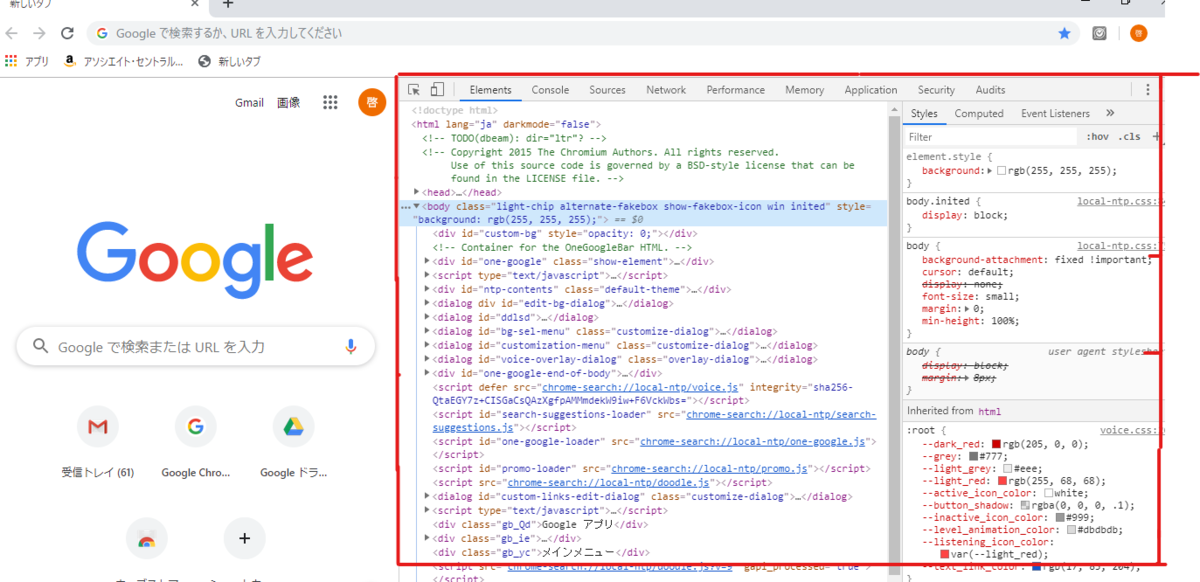
Task: Switch to the Event Listeners tab
Action: pos(1055,114)
